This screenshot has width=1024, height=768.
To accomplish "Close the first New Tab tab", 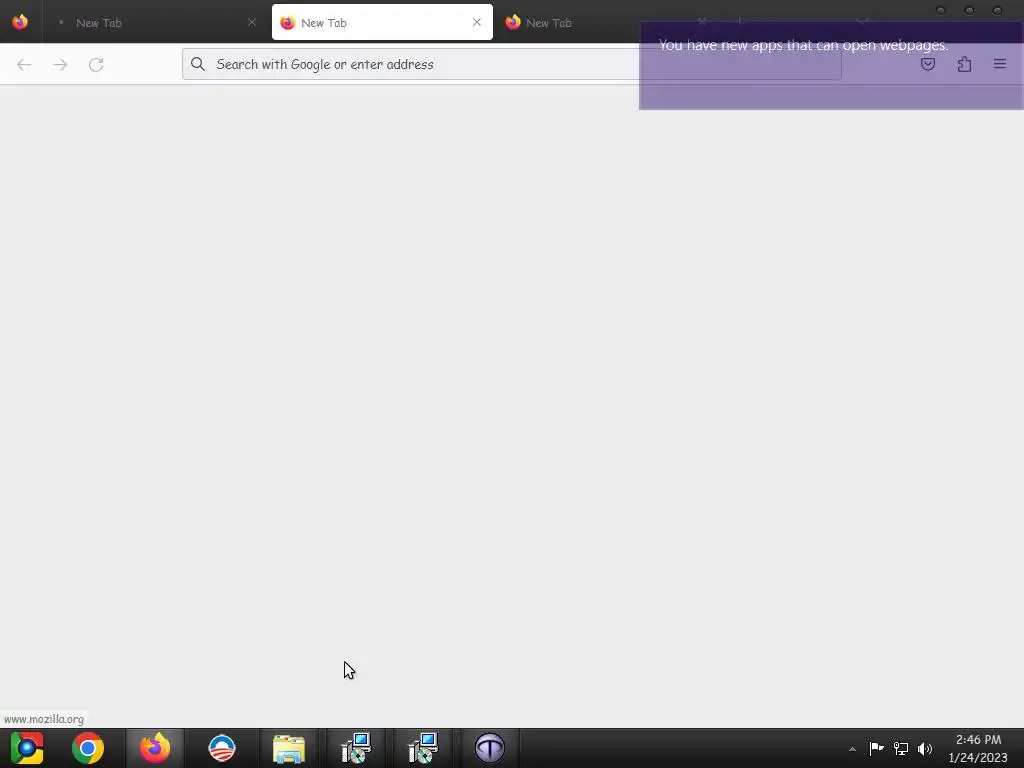I will pos(251,22).
